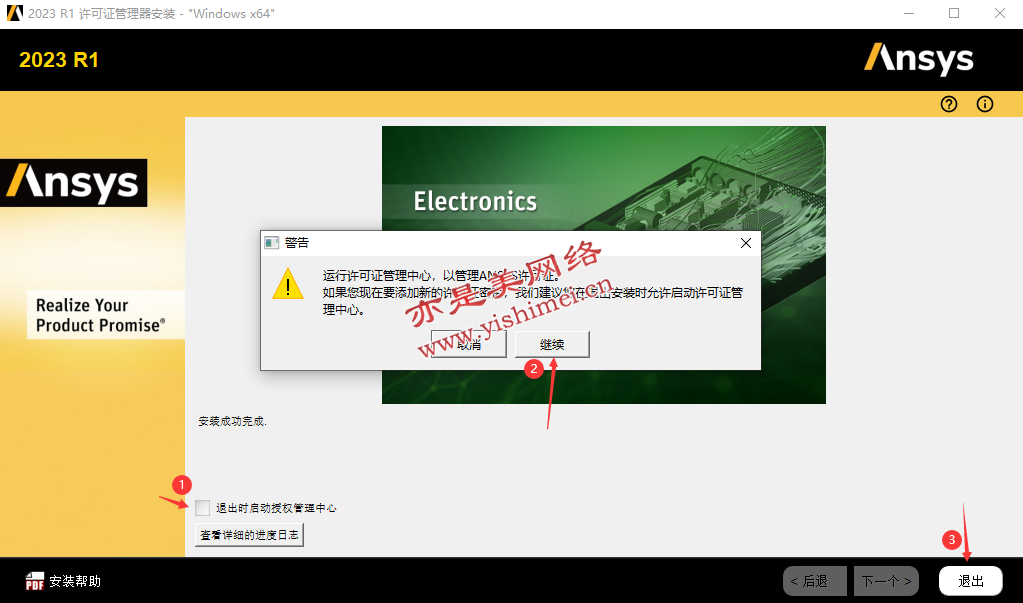Click the 警告 dialog title bar icon
The image size is (1023, 603).
(x=271, y=243)
